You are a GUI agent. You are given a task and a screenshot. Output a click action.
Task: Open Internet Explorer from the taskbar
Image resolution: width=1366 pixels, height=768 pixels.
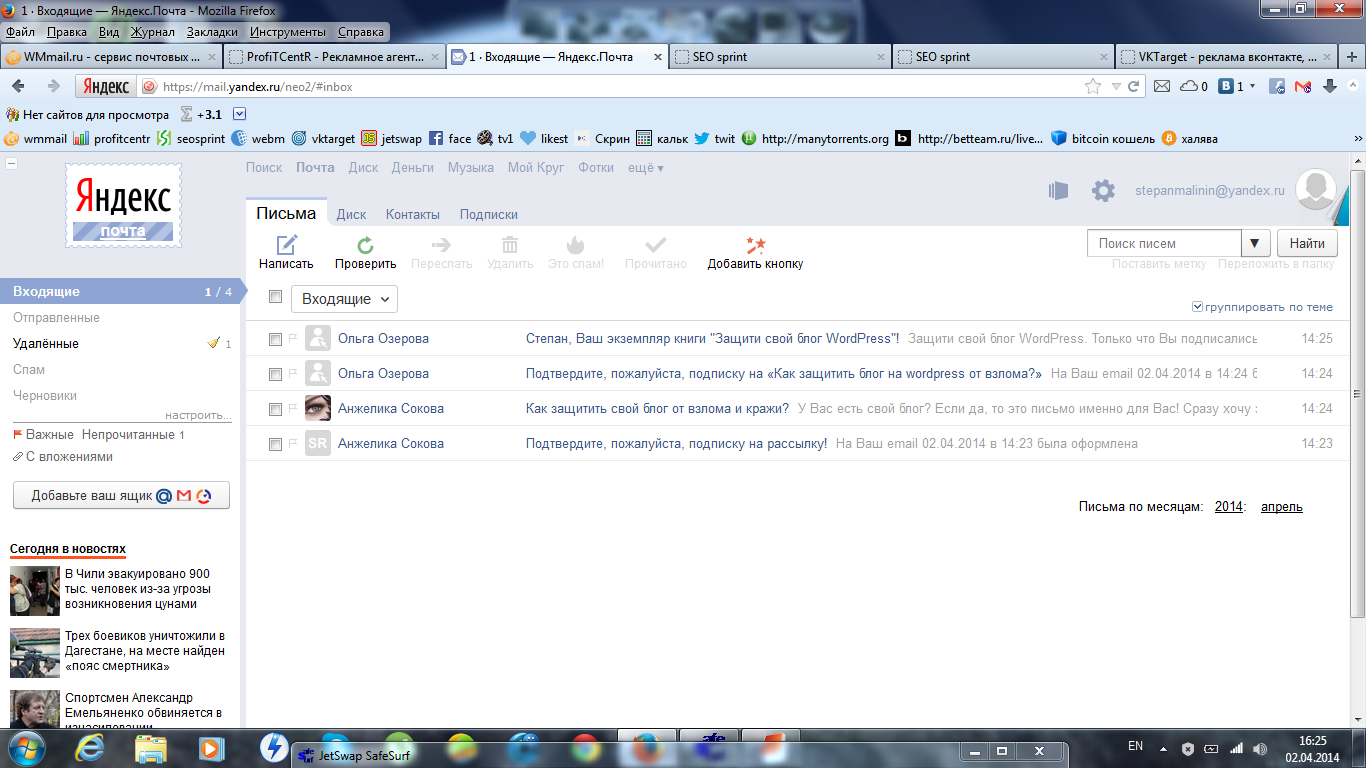click(x=89, y=747)
